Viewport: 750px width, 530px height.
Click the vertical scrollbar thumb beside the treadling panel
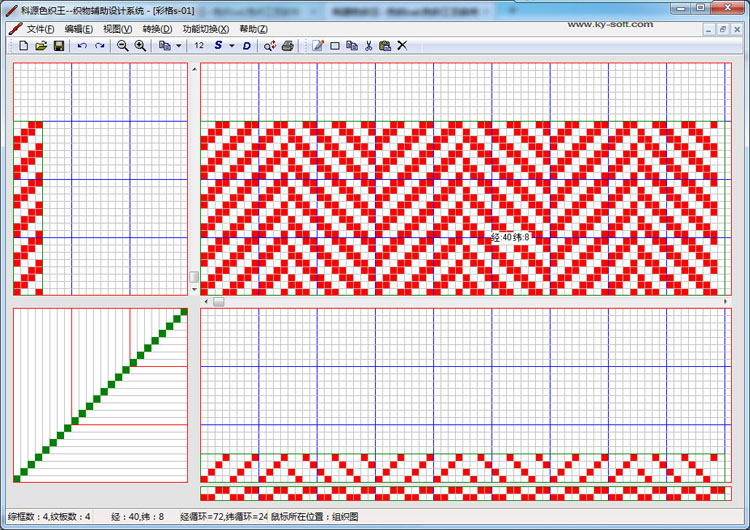(x=194, y=277)
